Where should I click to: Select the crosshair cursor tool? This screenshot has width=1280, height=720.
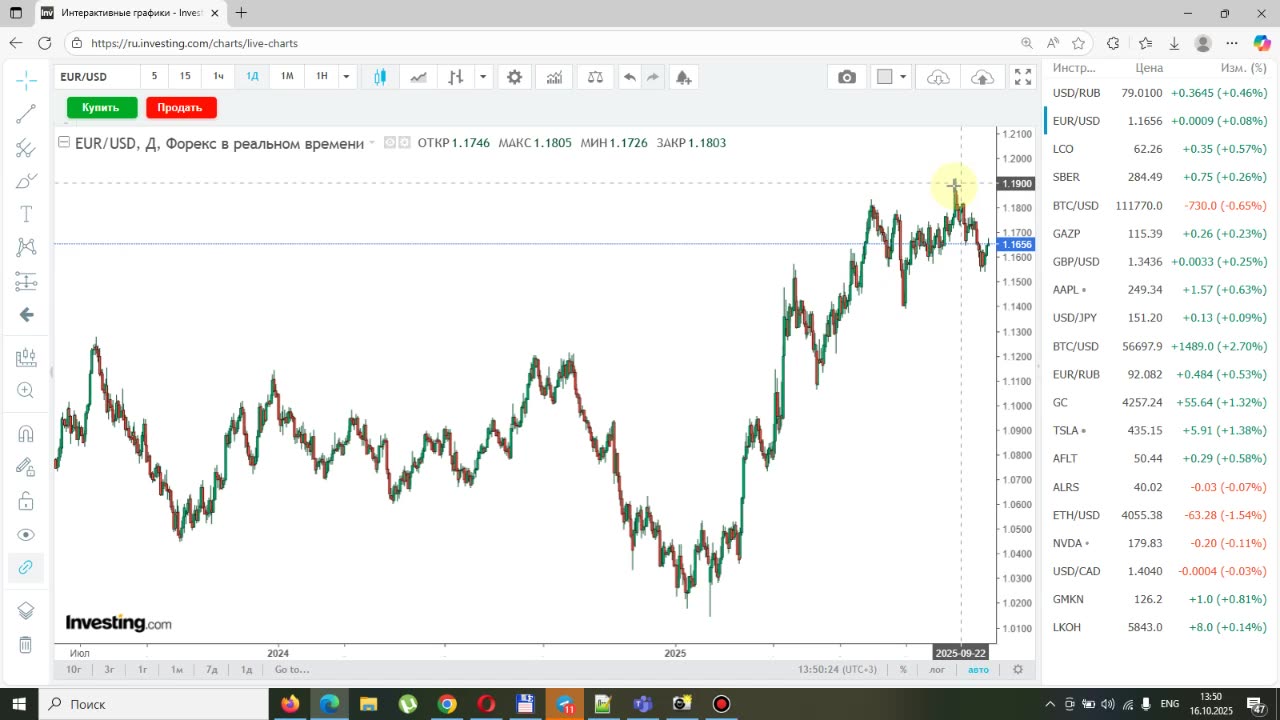(x=26, y=80)
